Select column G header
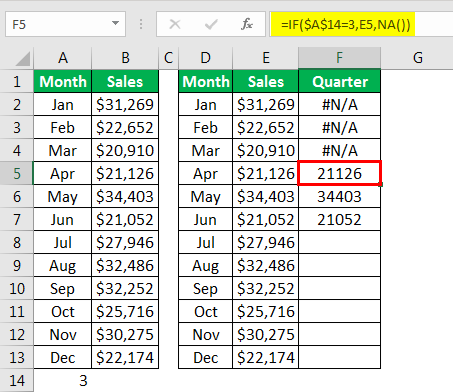 (x=417, y=58)
